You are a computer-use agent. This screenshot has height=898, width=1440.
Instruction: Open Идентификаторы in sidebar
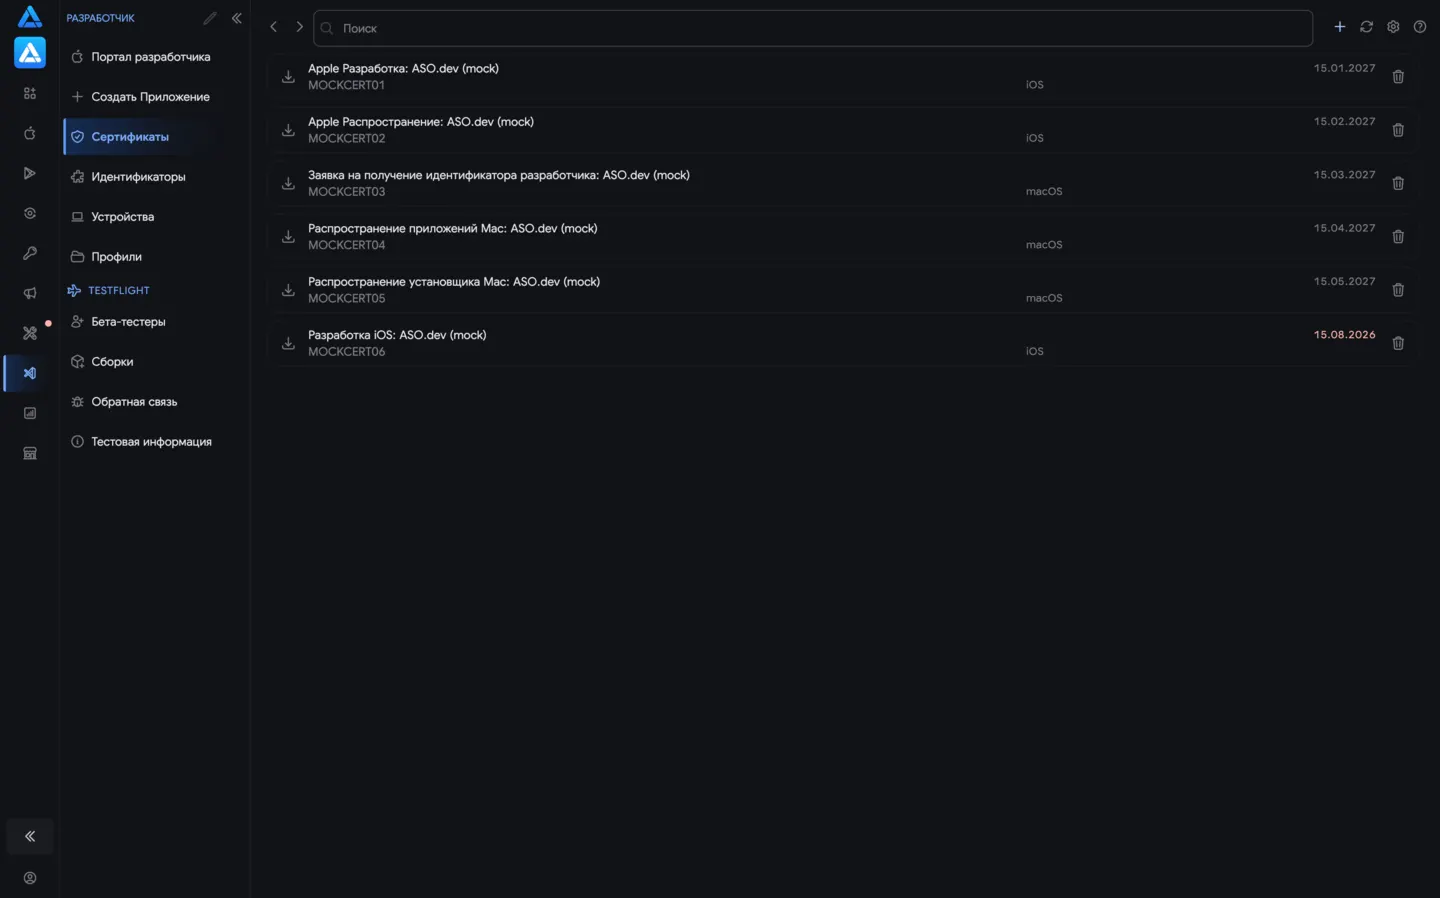[x=138, y=177]
